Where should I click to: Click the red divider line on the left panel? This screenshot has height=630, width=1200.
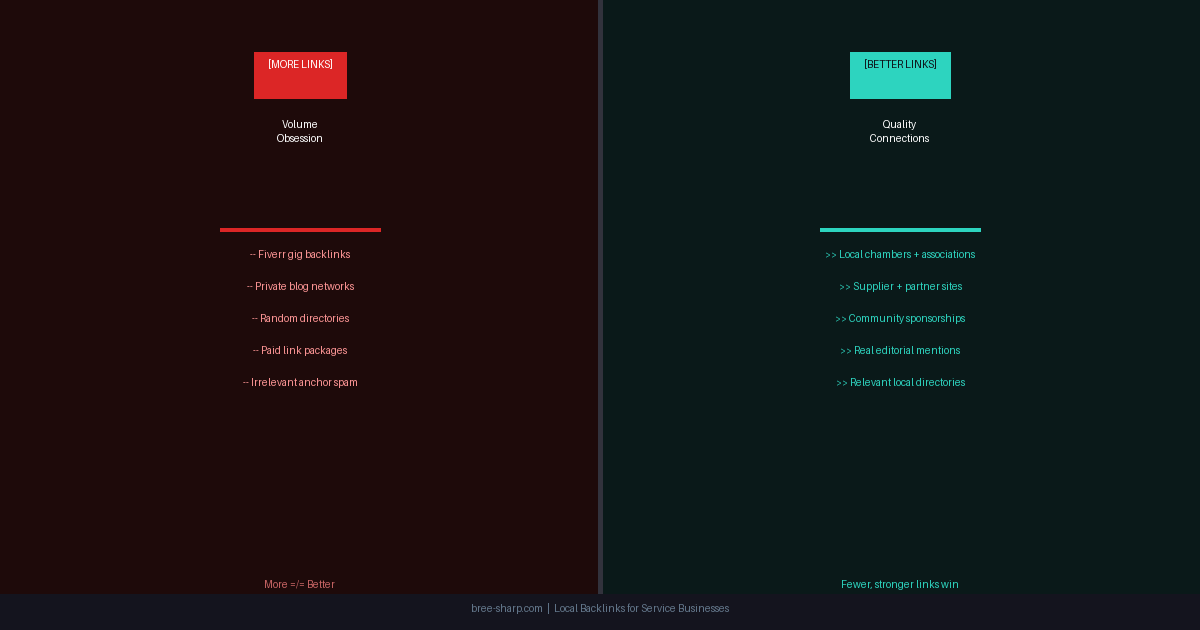click(x=300, y=230)
